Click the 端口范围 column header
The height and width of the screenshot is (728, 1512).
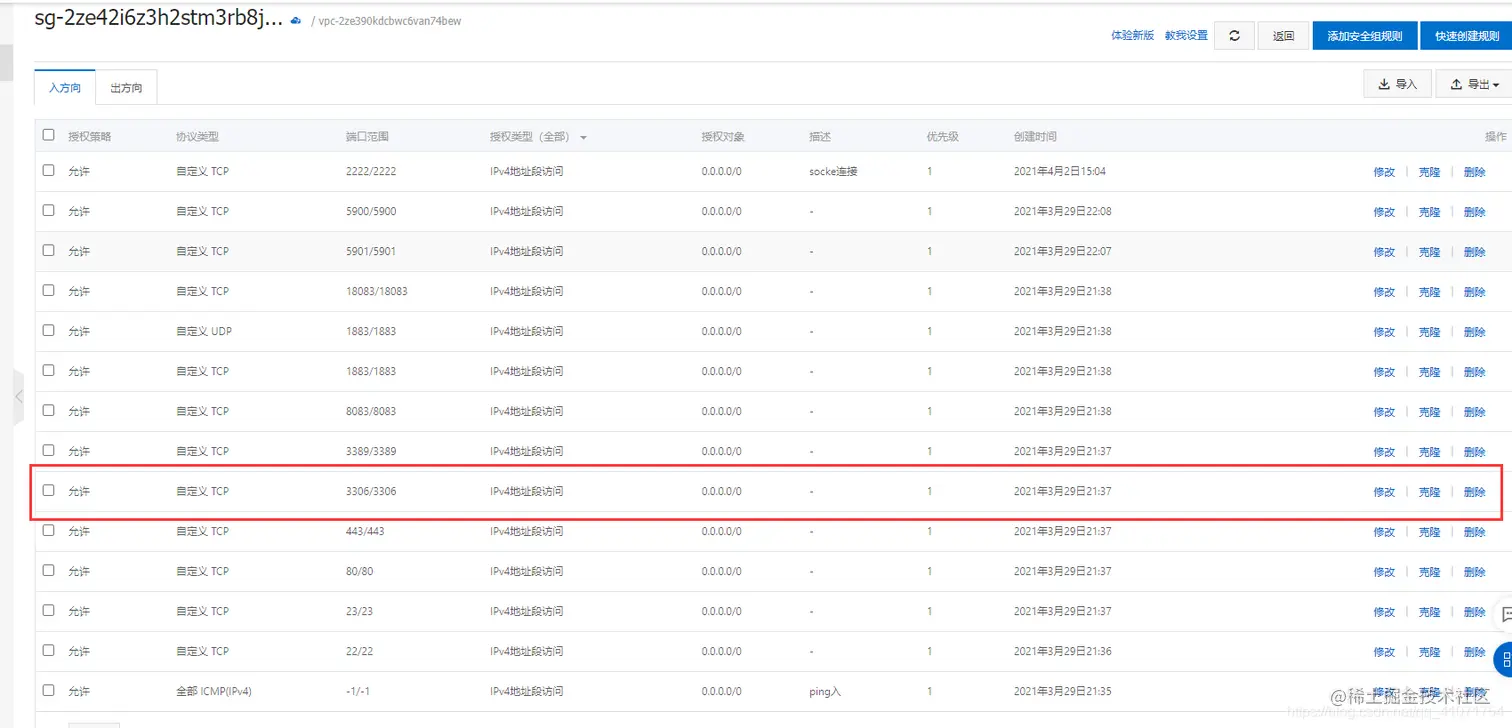pos(367,136)
